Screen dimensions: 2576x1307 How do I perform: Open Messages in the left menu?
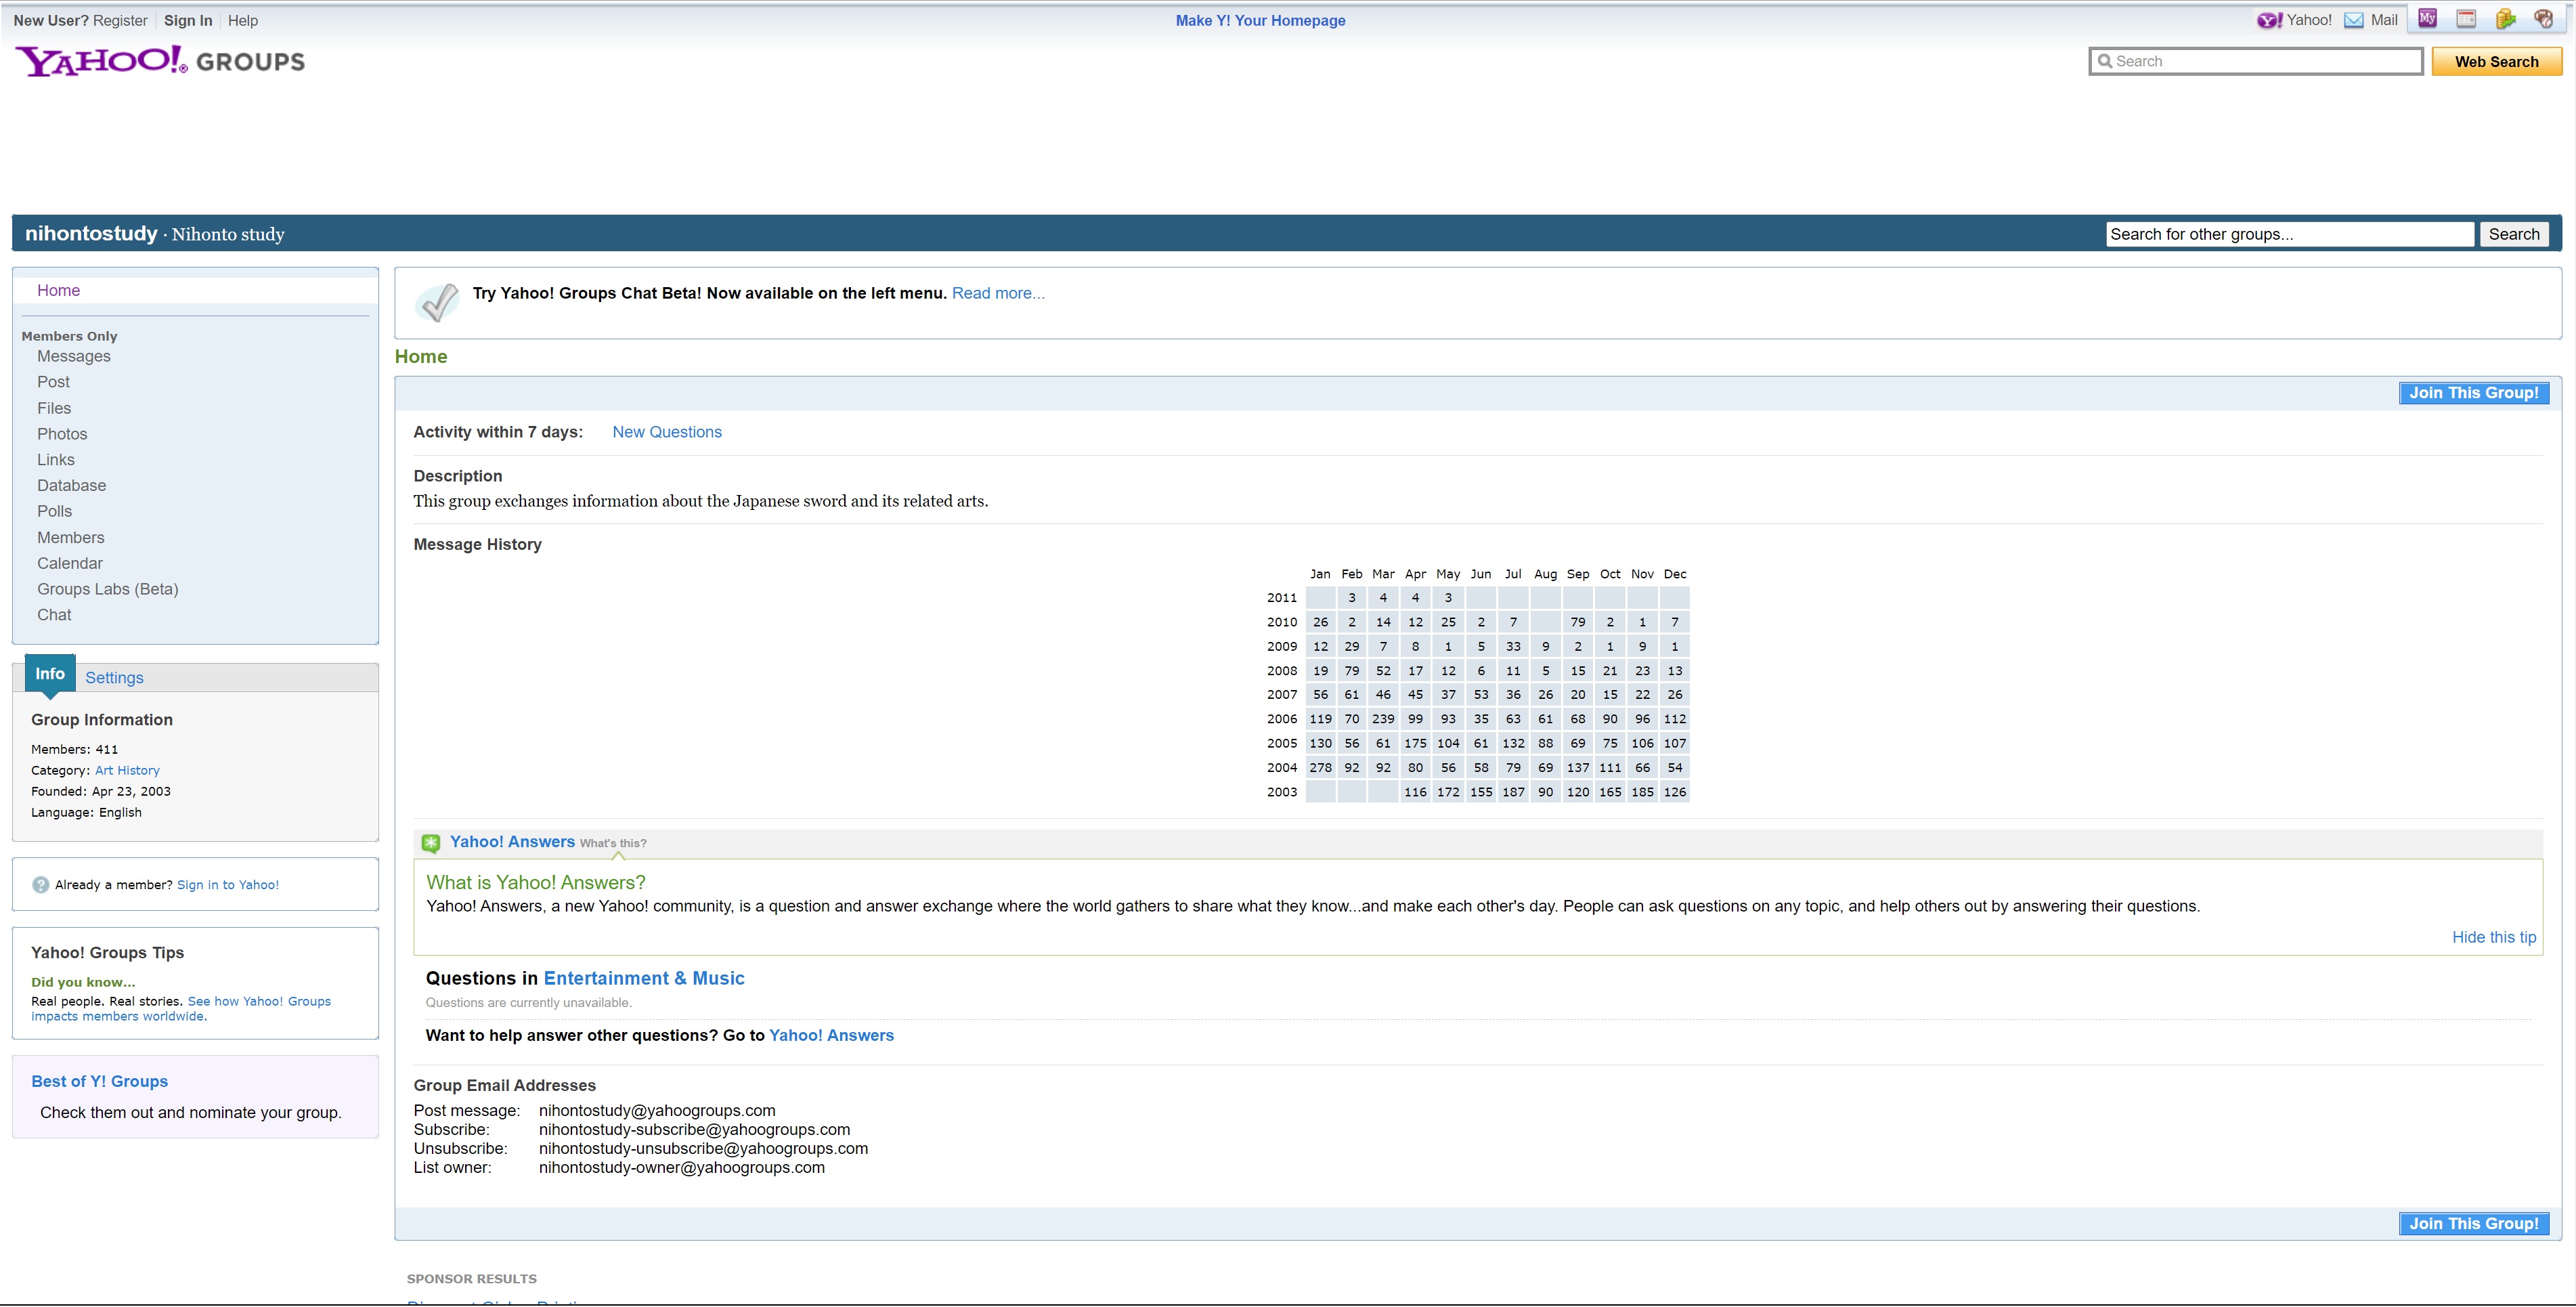(x=74, y=356)
